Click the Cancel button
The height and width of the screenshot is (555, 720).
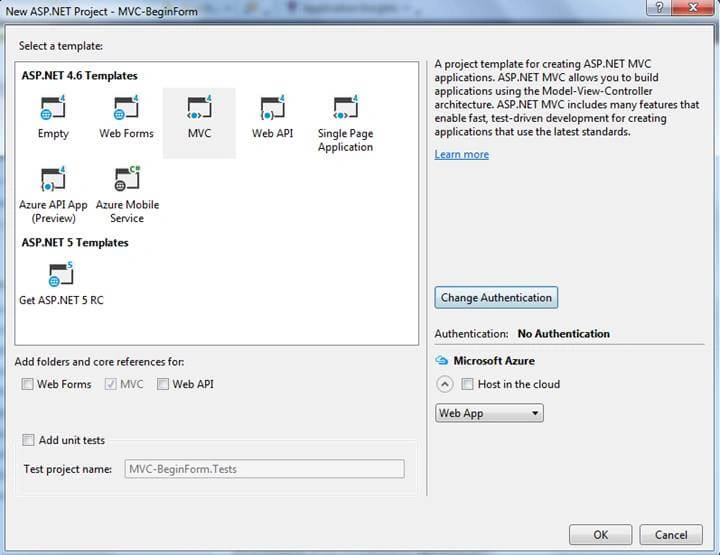[x=671, y=535]
